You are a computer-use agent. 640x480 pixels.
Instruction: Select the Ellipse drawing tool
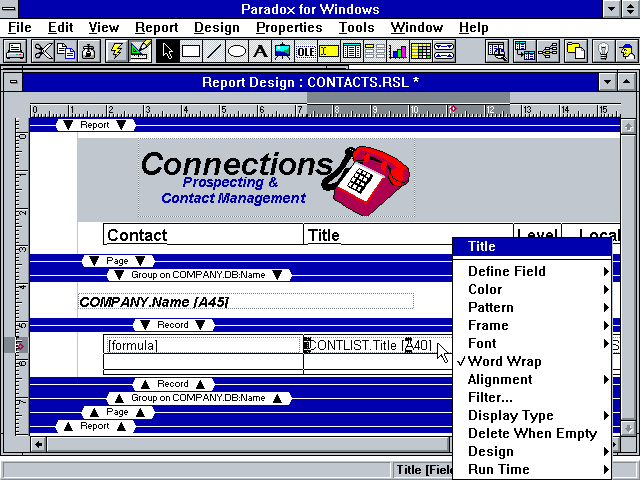coord(236,51)
